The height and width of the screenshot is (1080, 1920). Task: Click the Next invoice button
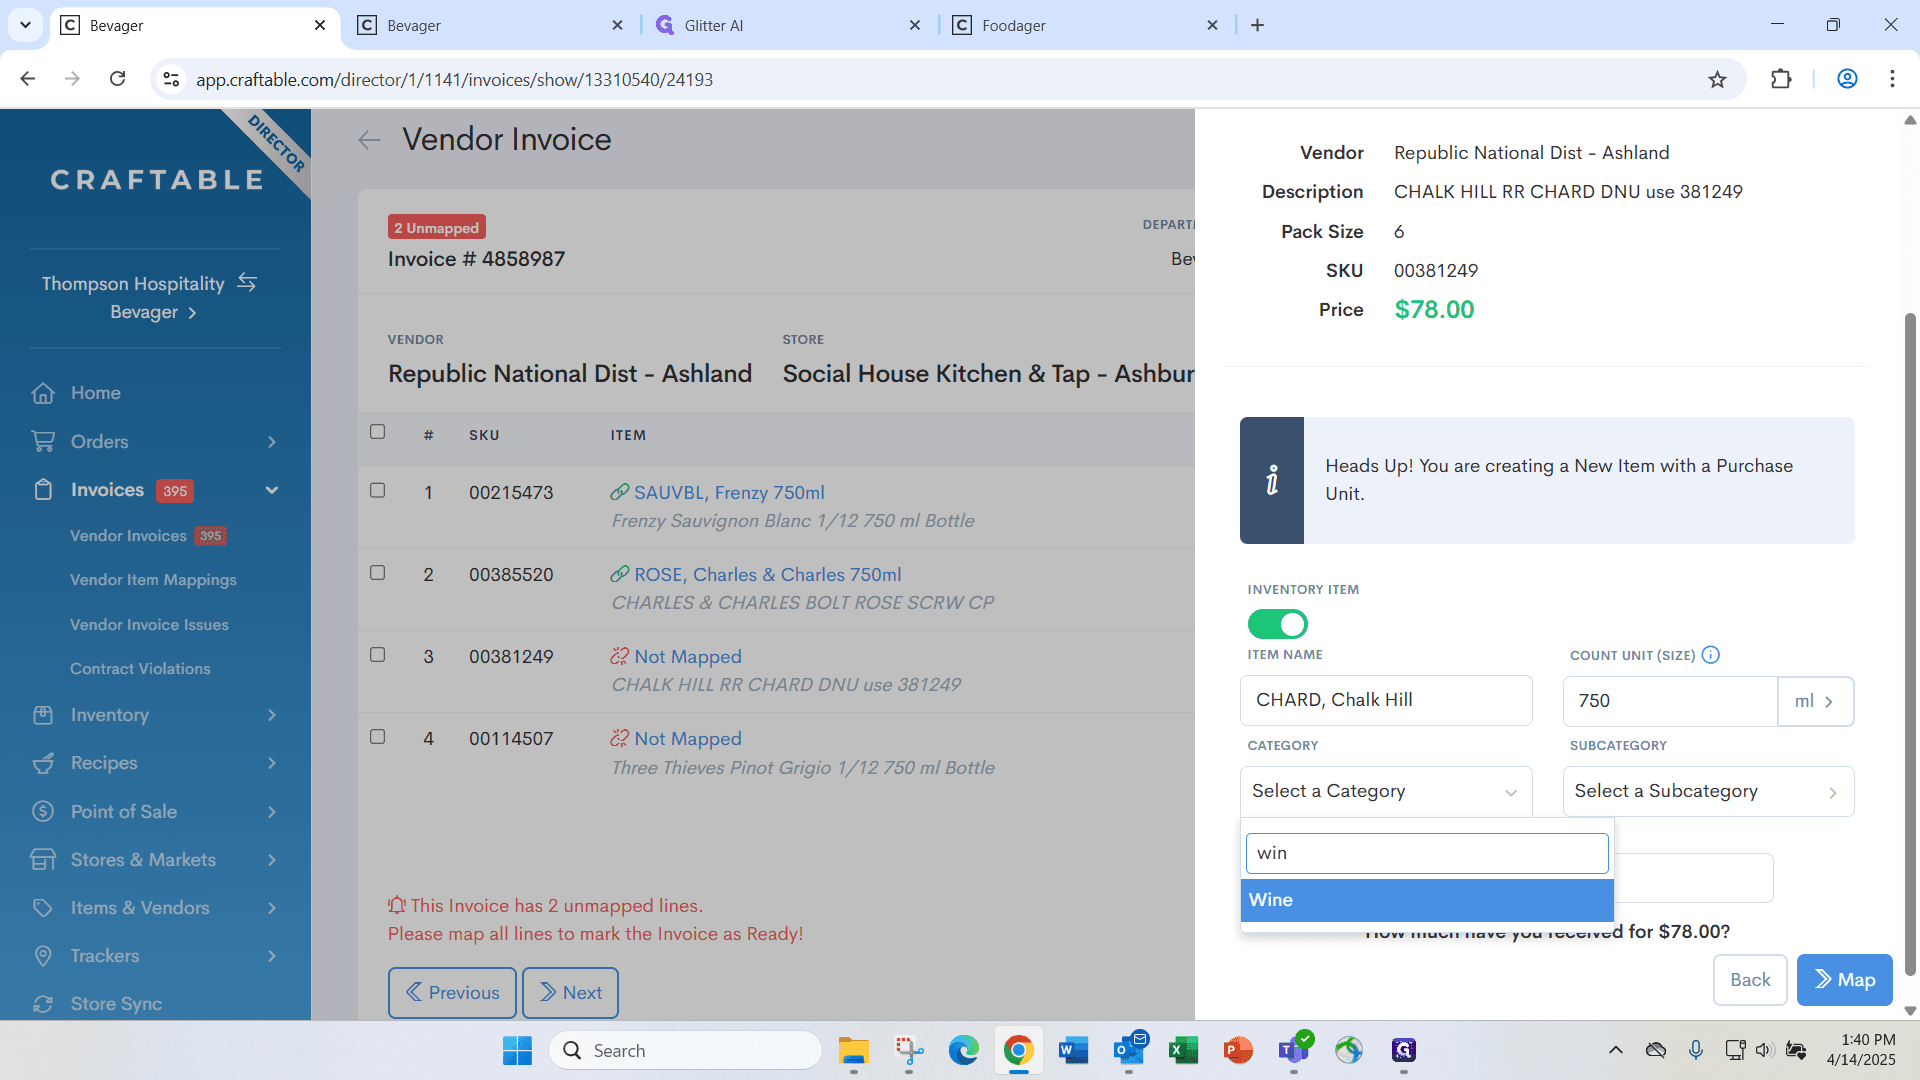pos(570,993)
